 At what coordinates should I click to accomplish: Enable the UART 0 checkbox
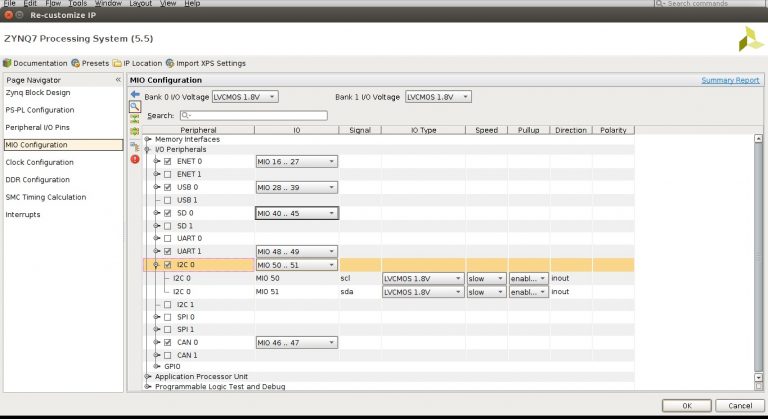pos(167,238)
